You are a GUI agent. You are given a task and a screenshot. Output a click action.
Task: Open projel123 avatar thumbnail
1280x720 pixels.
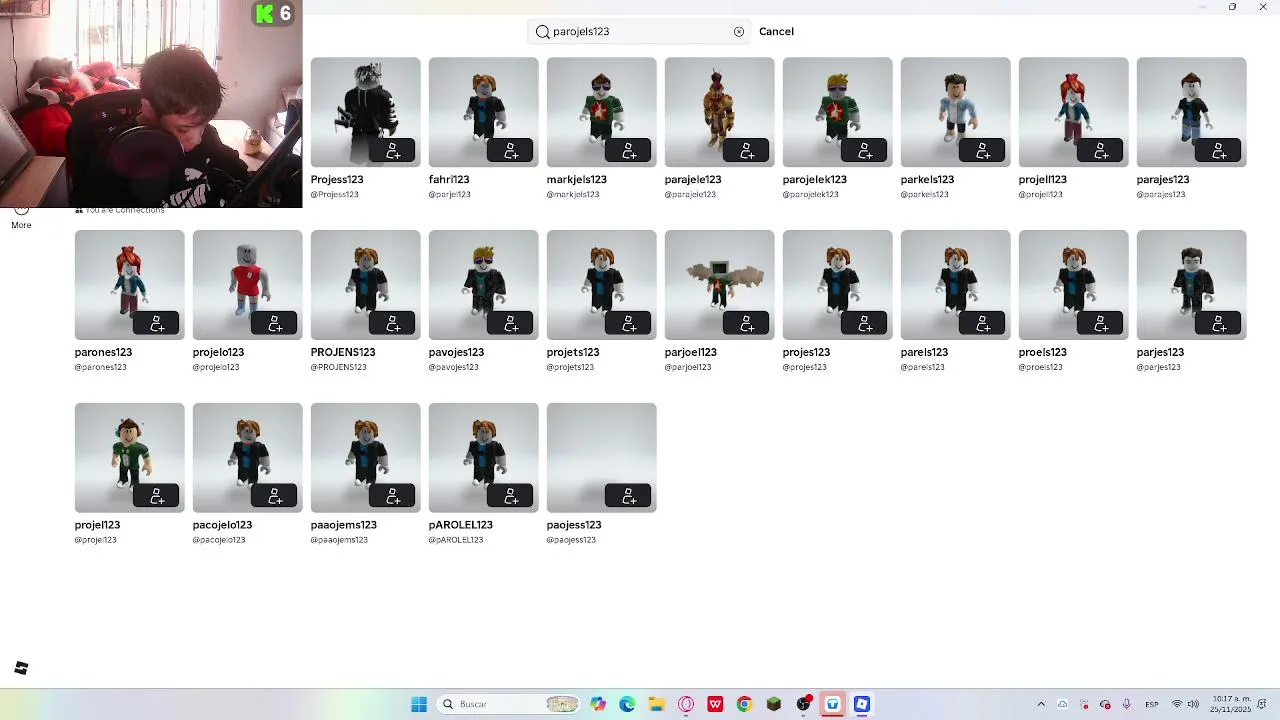click(130, 458)
